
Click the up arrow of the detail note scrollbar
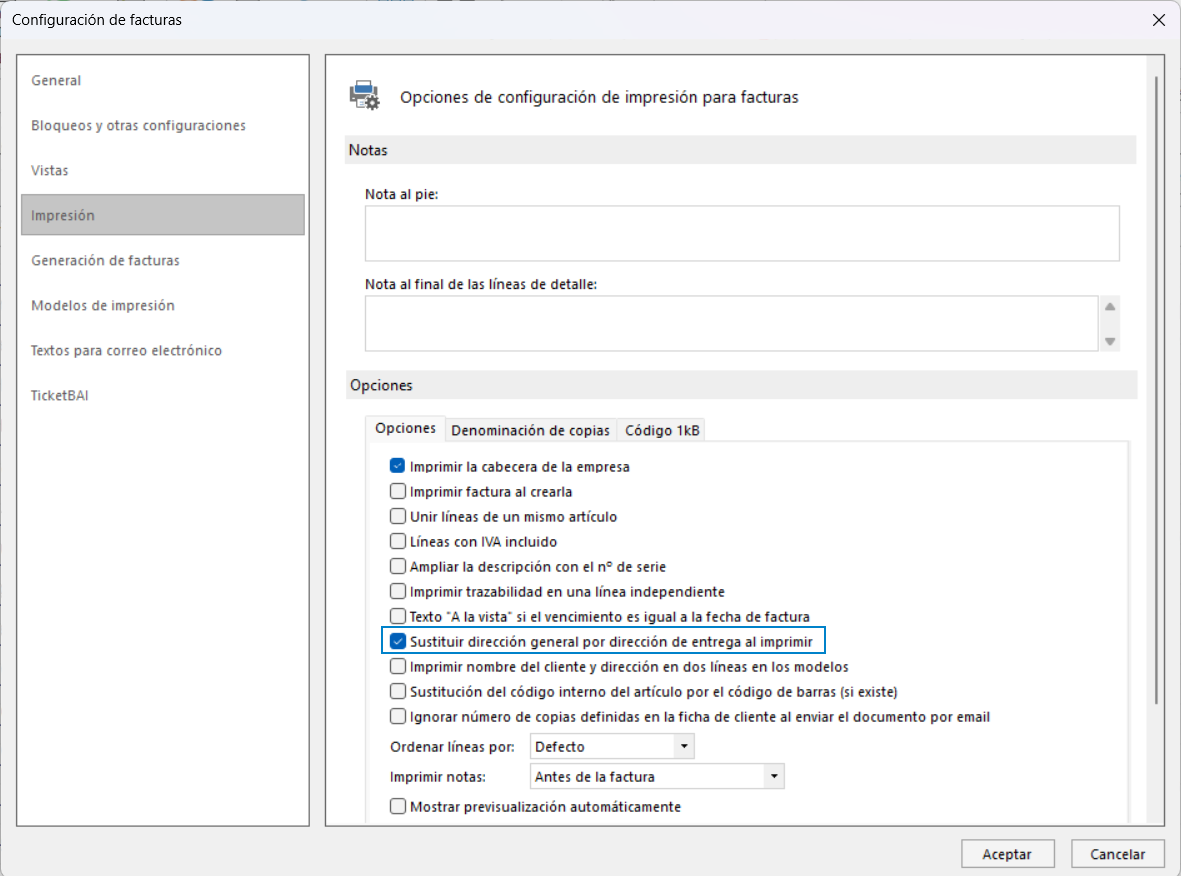coord(1110,307)
